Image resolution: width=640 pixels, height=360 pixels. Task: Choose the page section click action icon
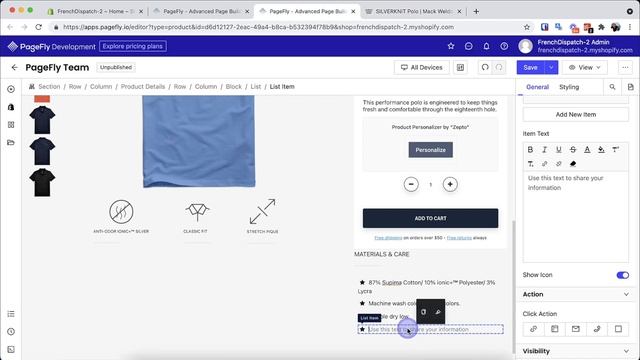pos(555,329)
